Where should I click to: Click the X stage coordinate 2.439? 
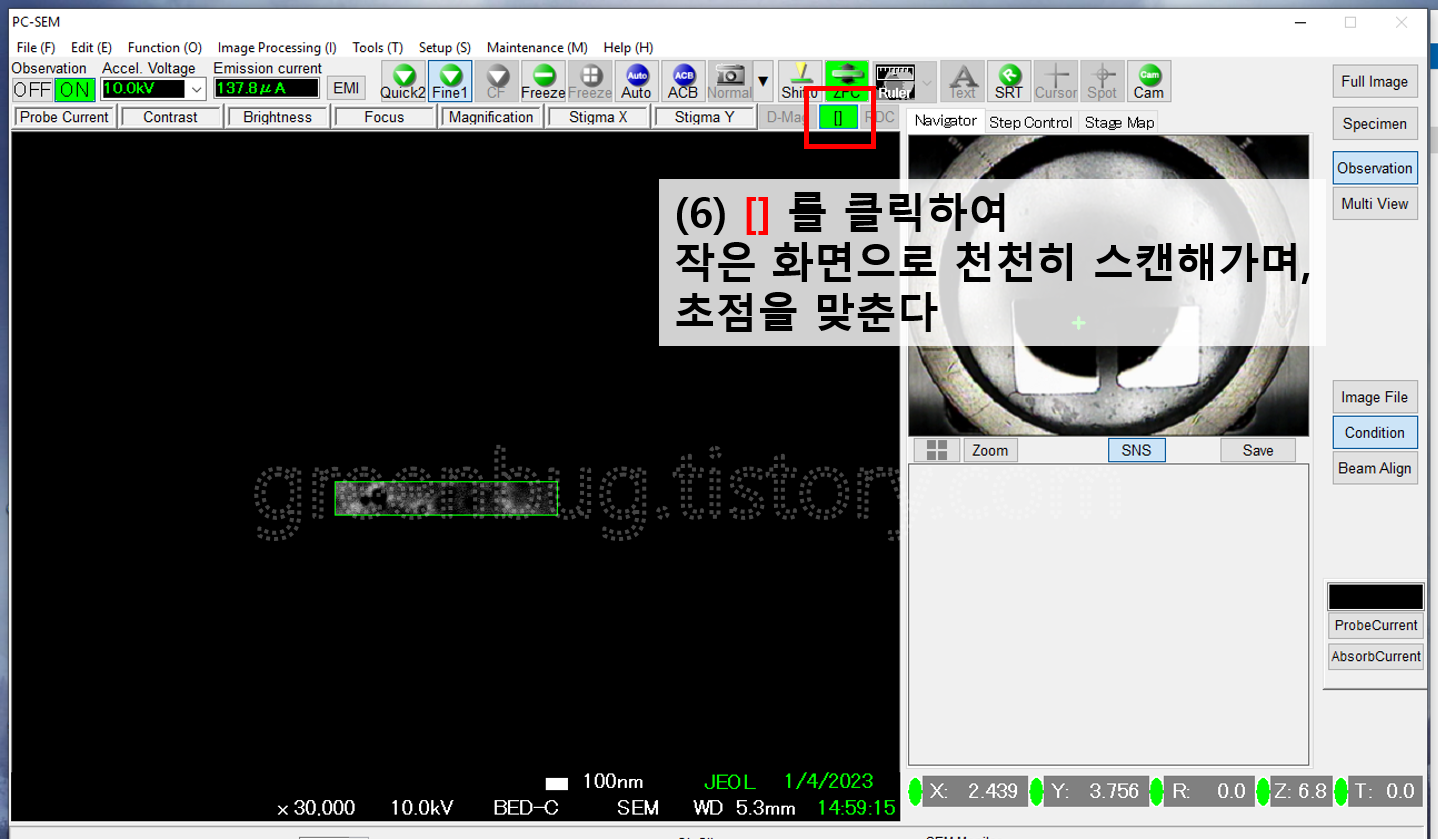pos(994,791)
